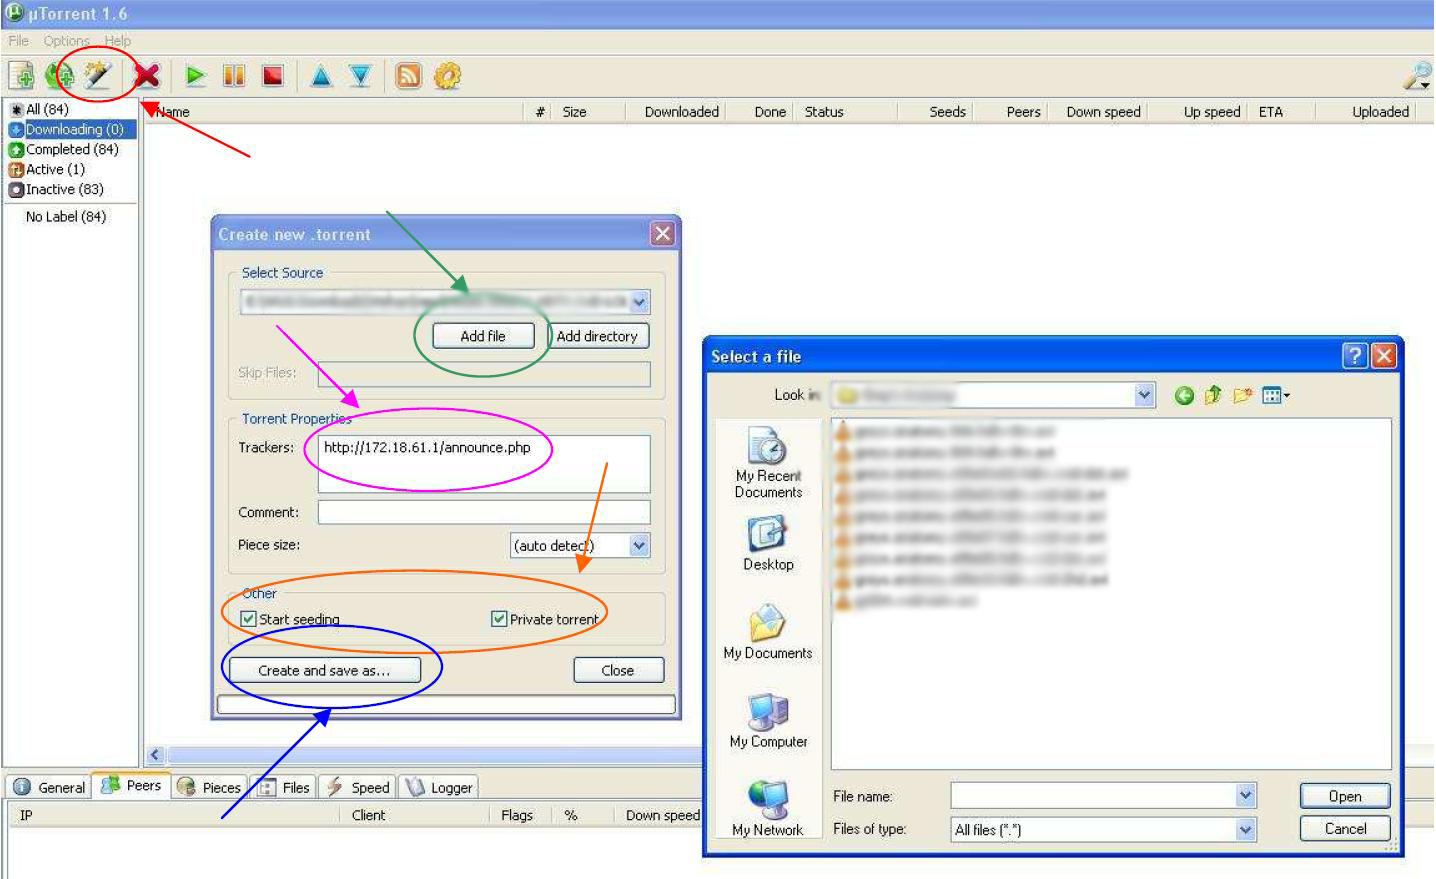Image resolution: width=1436 pixels, height=879 pixels.
Task: Open Preferences gear icon
Action: 447,76
